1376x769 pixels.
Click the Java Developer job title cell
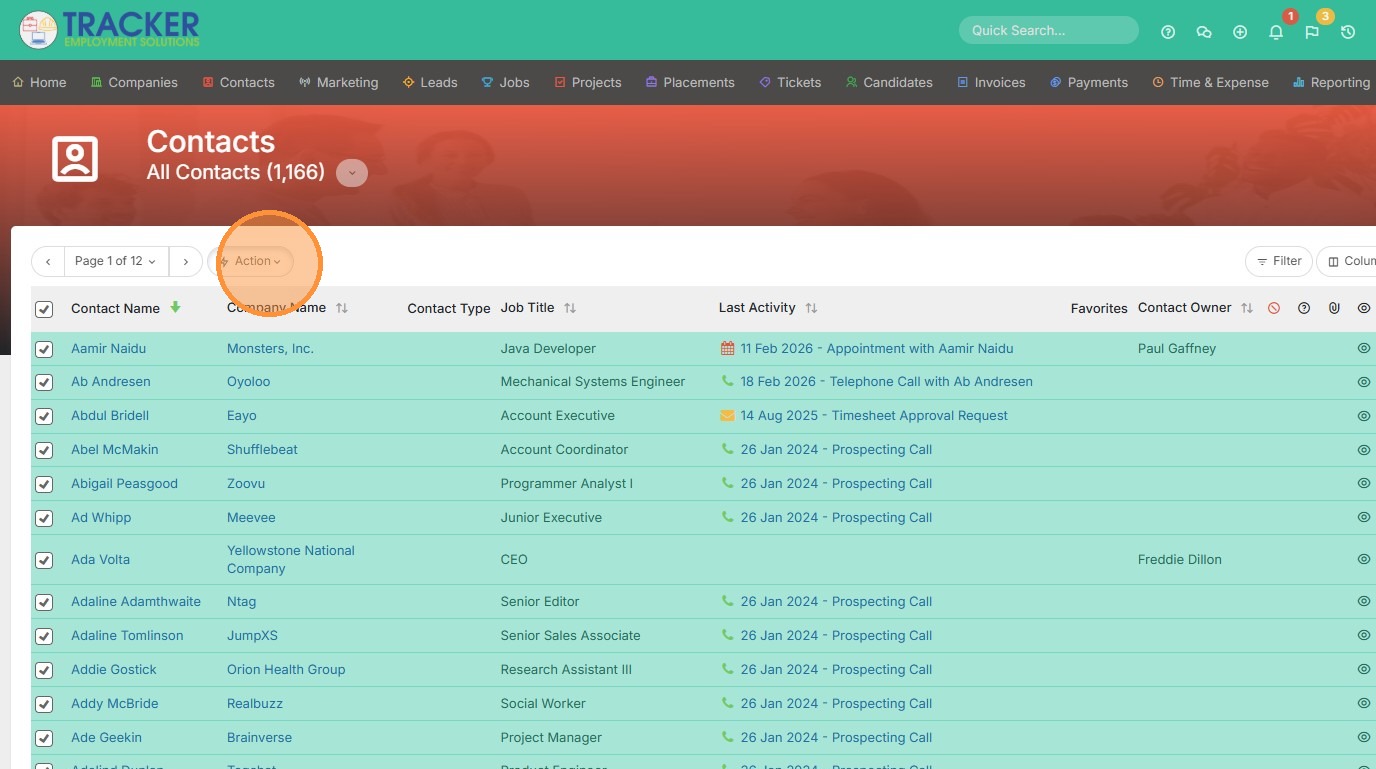tap(548, 349)
